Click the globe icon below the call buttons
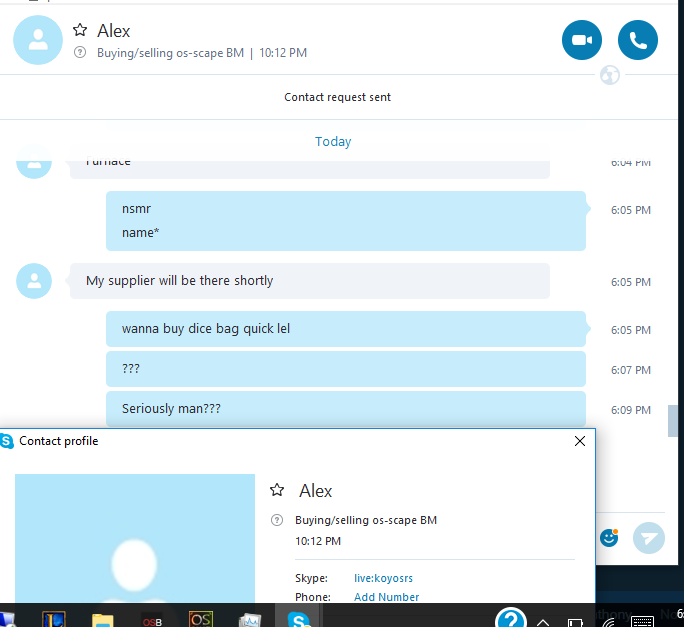 pos(609,75)
